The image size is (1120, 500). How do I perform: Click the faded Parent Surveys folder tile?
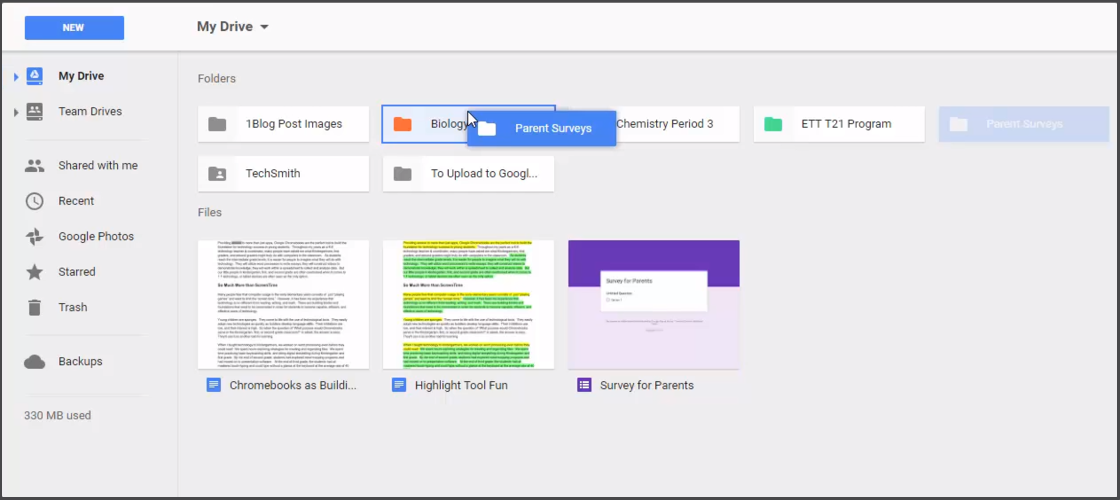coord(1024,124)
